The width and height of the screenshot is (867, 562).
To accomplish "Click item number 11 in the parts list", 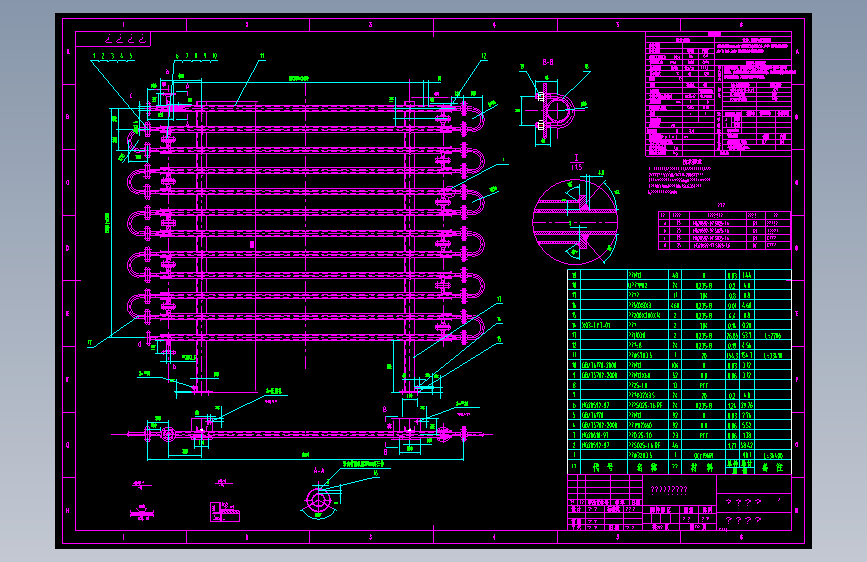I will pyautogui.click(x=574, y=355).
